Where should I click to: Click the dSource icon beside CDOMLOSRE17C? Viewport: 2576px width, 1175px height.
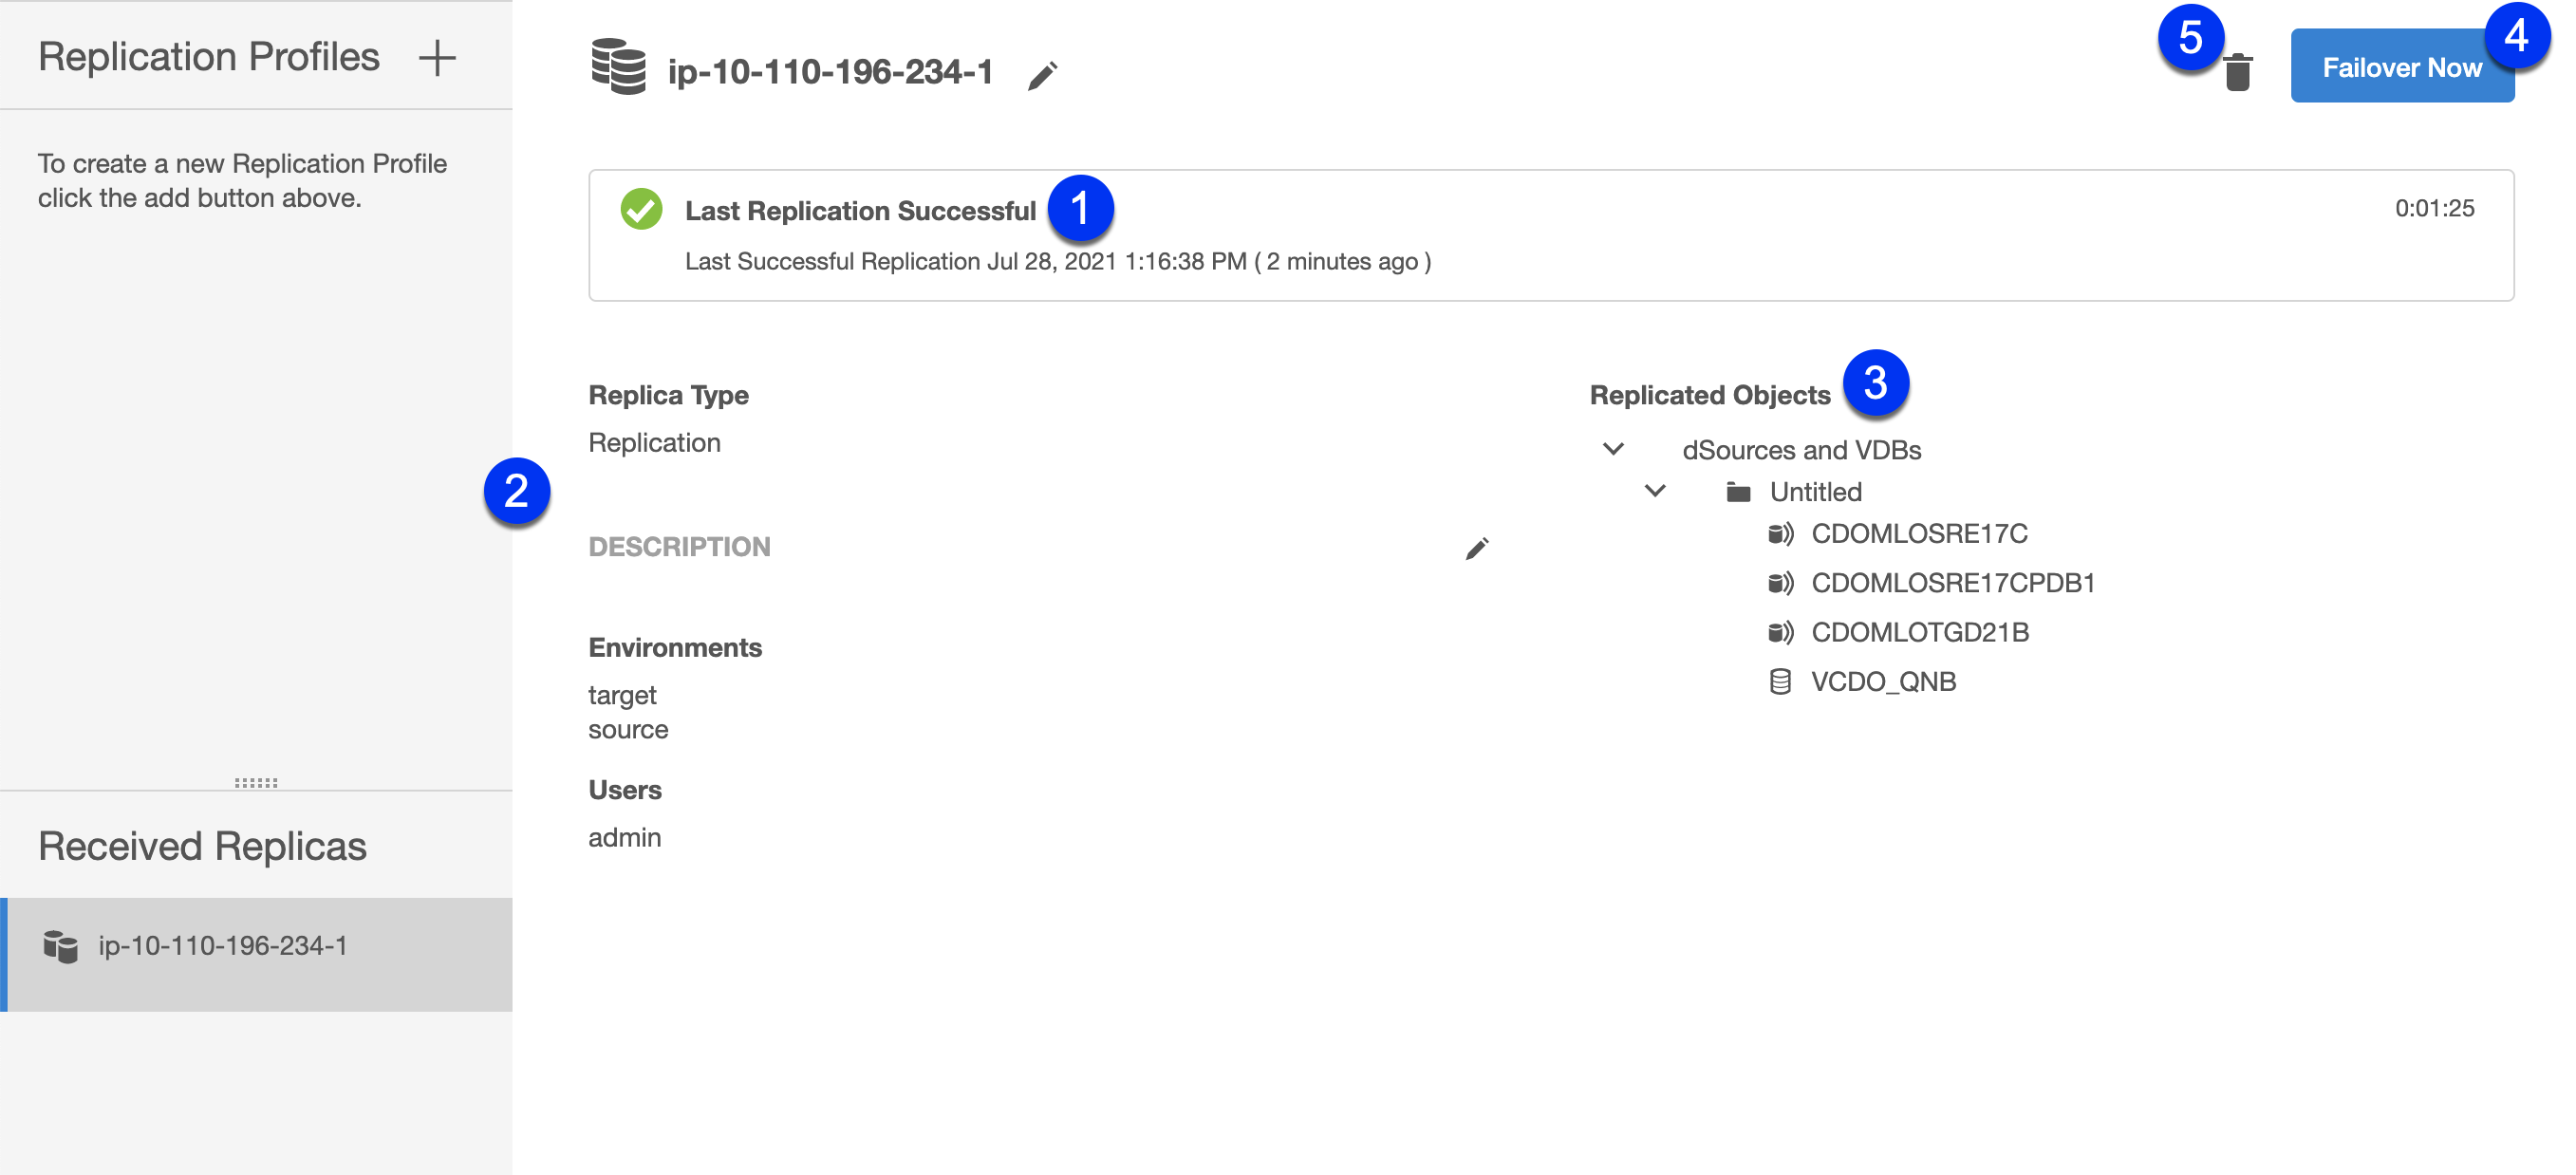tap(1780, 534)
